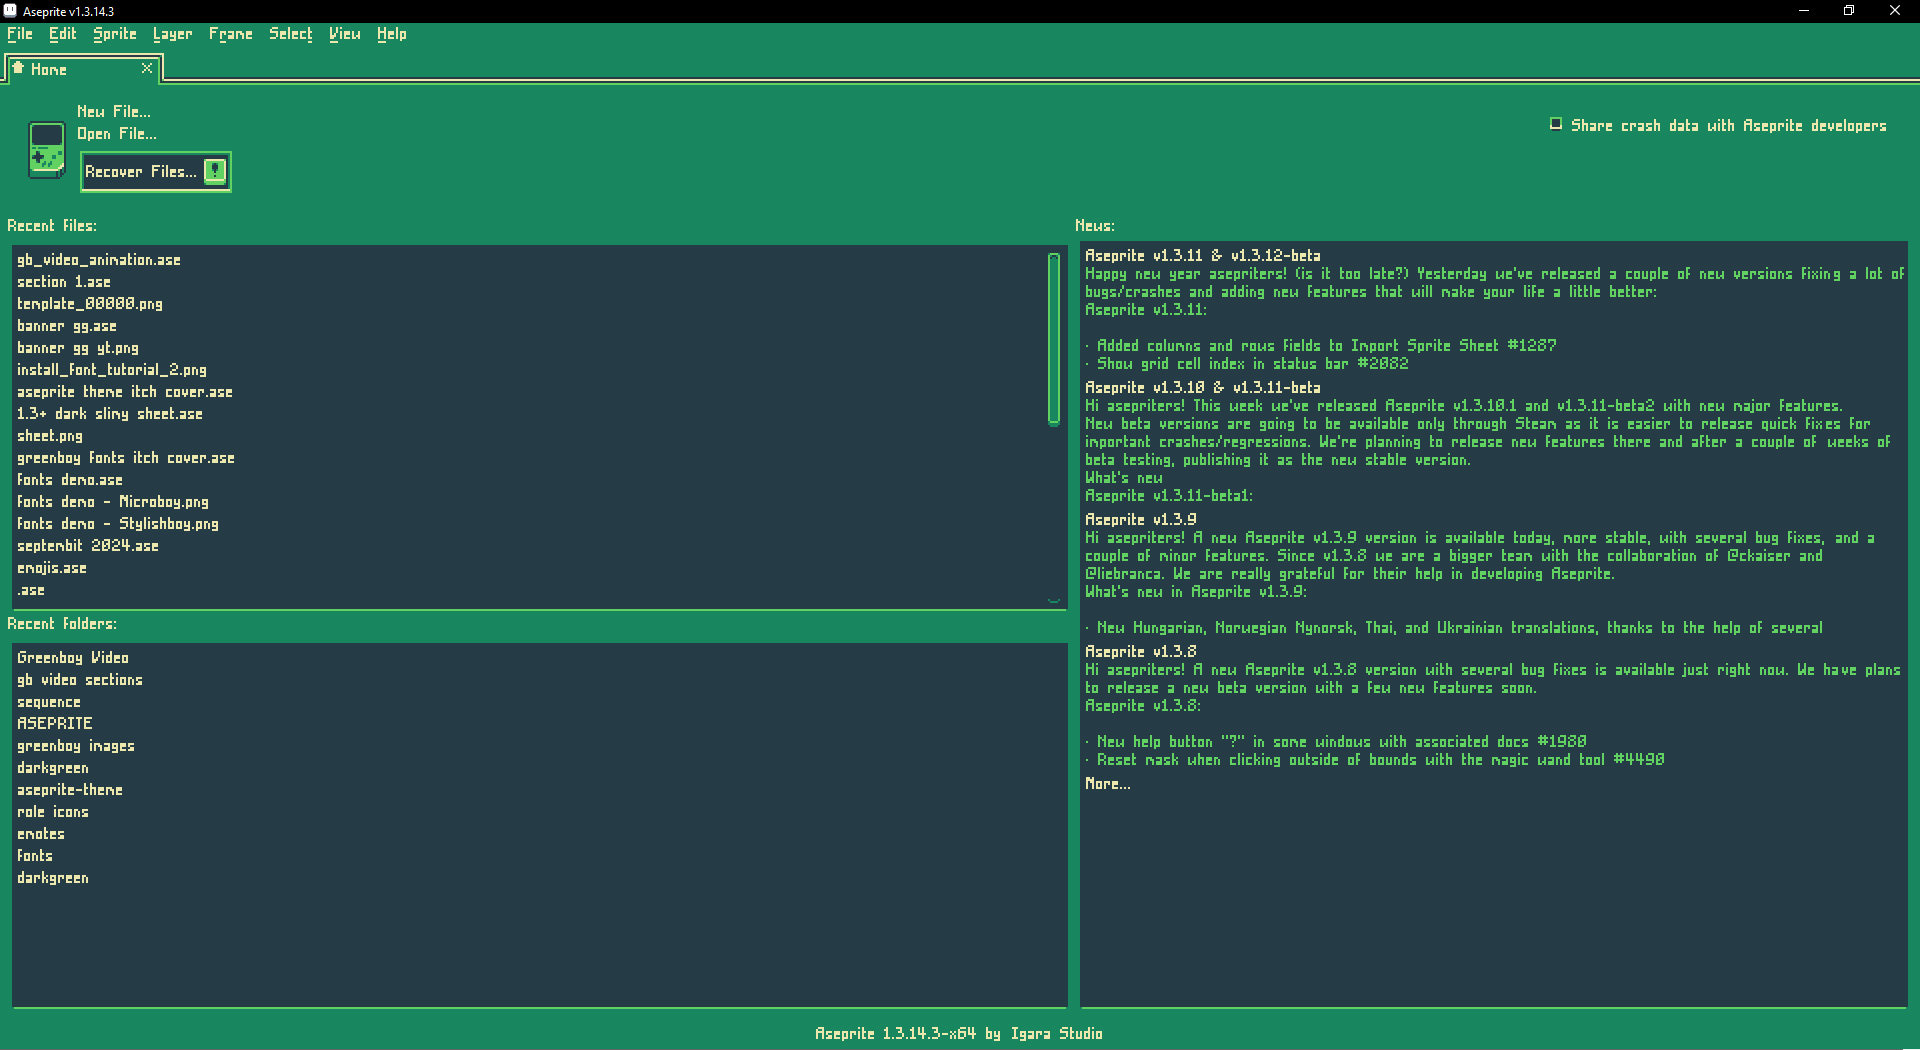Image resolution: width=1920 pixels, height=1050 pixels.
Task: Restore down the Aseprite window
Action: (x=1849, y=11)
